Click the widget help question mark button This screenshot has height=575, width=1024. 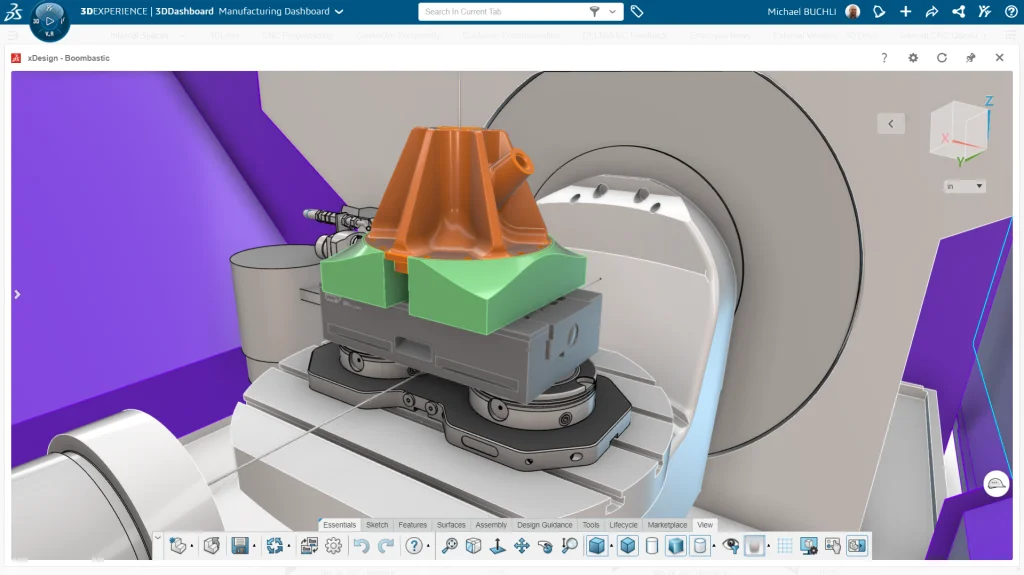click(x=884, y=58)
